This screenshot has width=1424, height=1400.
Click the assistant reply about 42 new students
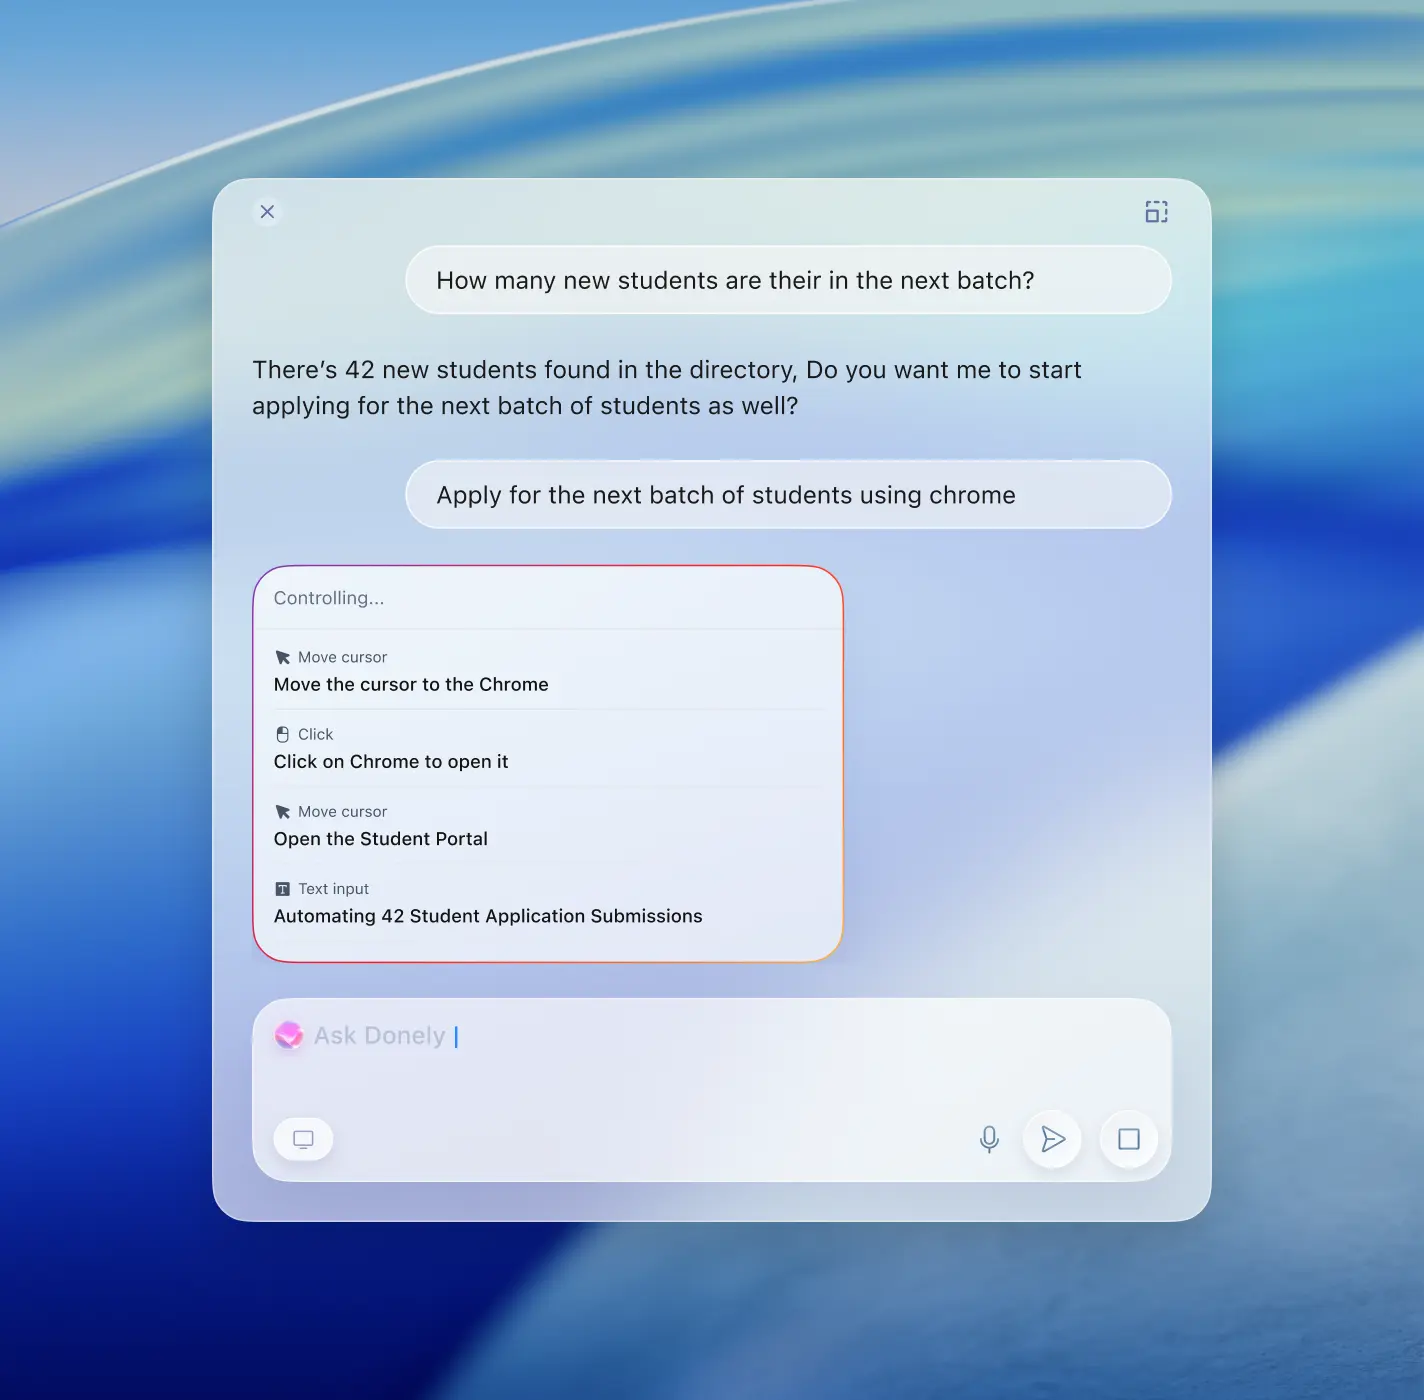pos(666,388)
